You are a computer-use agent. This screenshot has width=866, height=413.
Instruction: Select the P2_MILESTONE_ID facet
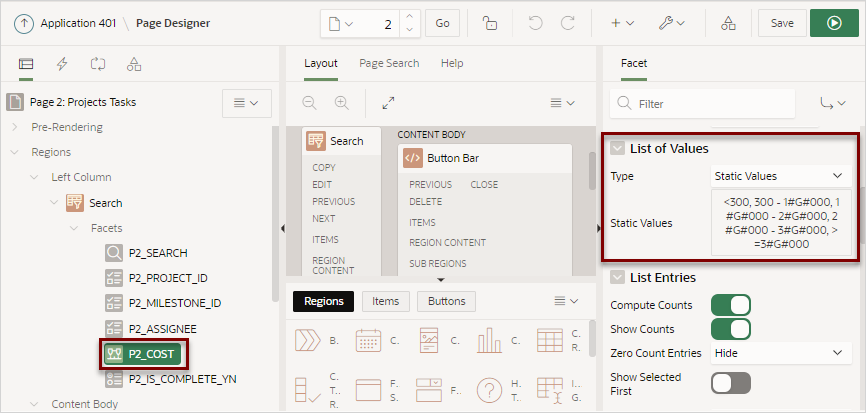[x=163, y=303]
